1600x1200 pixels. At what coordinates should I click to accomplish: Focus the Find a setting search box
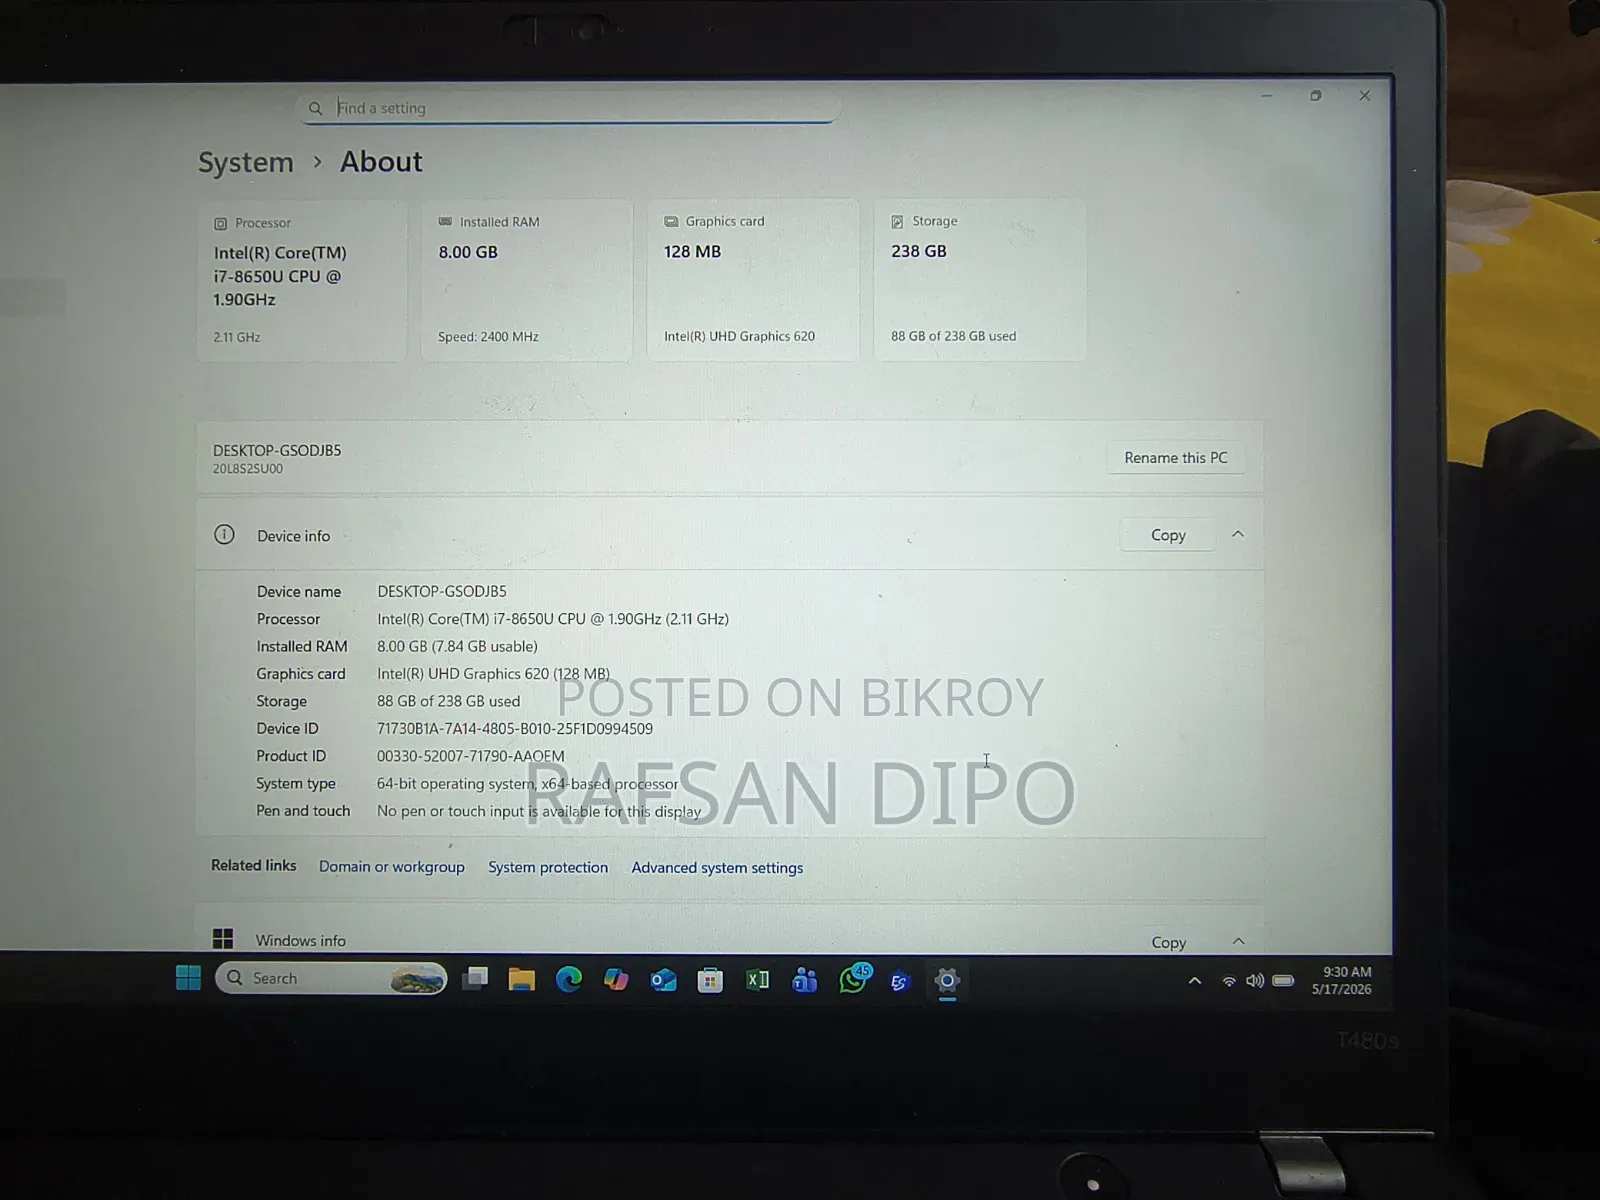point(568,108)
